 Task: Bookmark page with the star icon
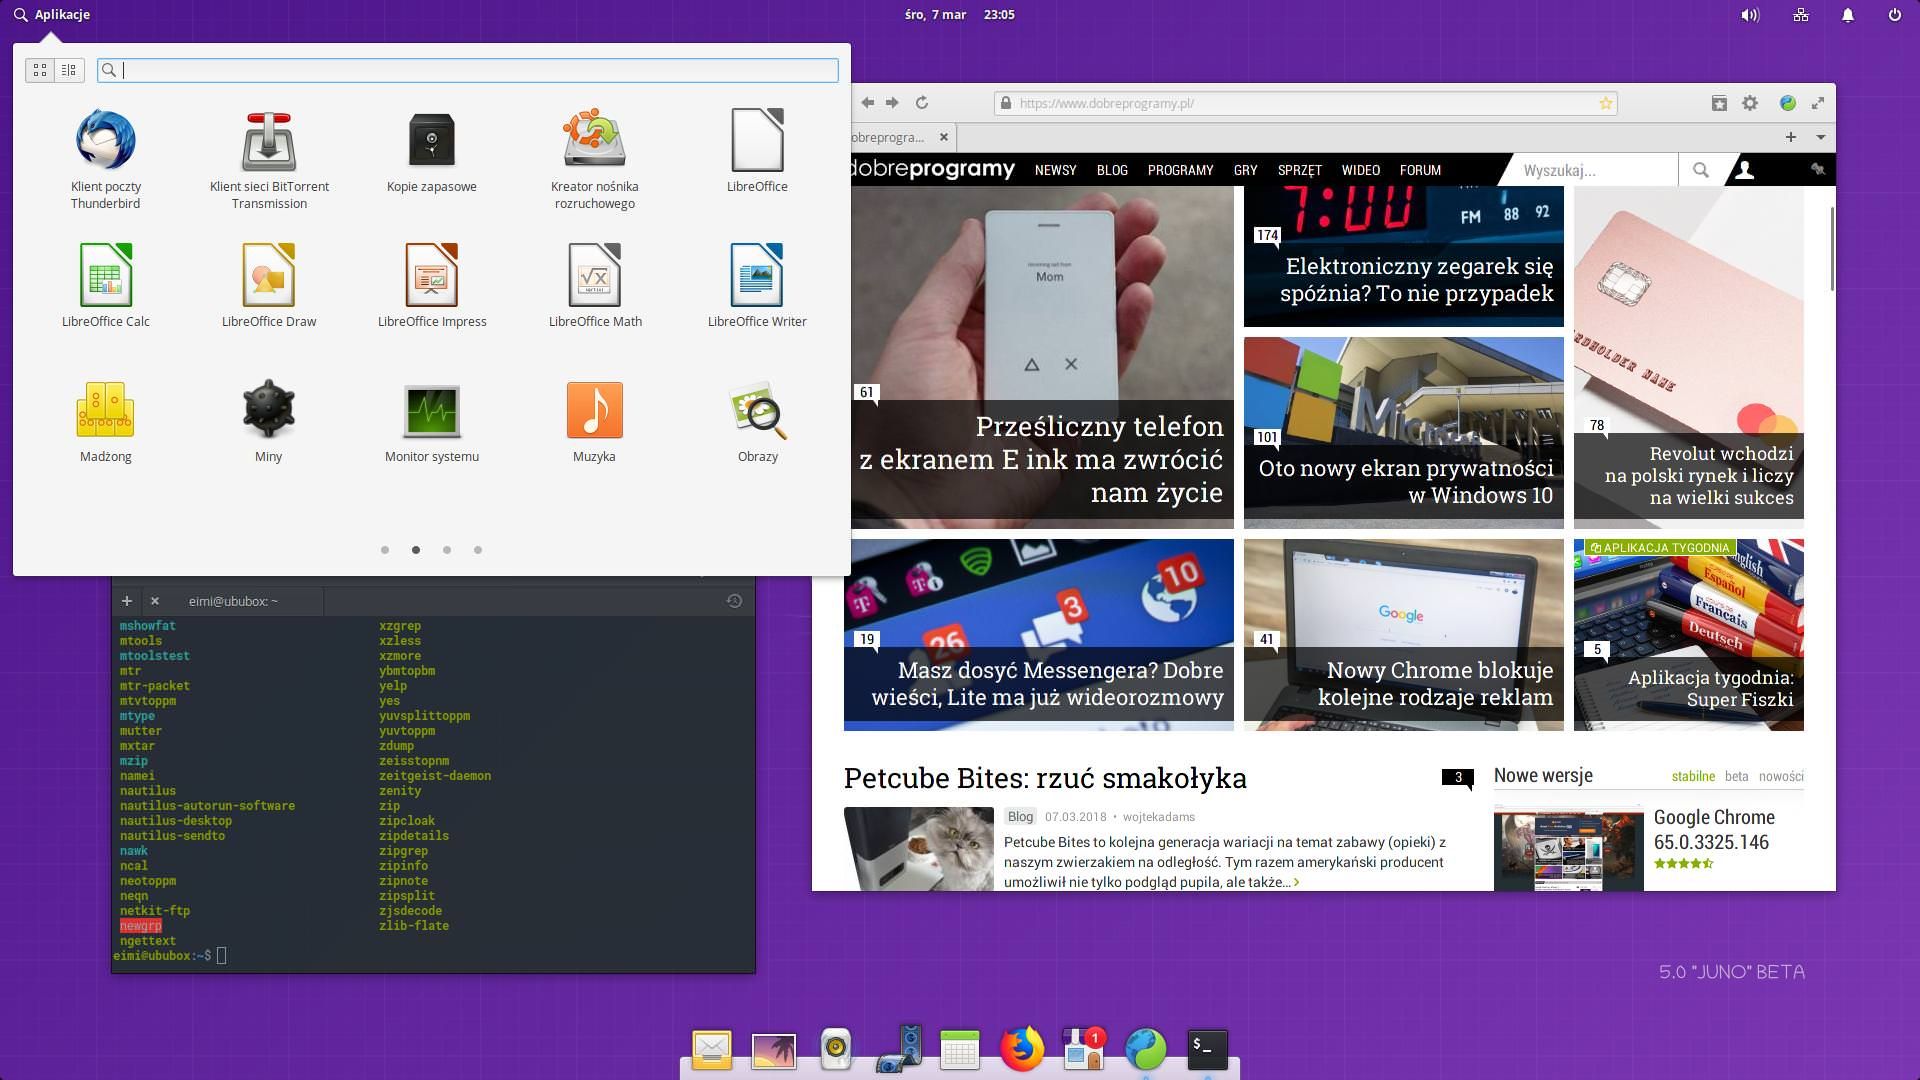tap(1606, 103)
